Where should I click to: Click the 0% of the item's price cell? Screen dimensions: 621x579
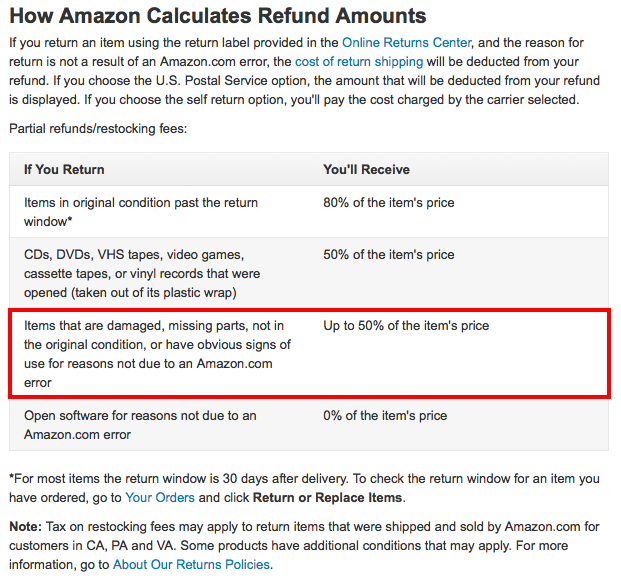(385, 415)
